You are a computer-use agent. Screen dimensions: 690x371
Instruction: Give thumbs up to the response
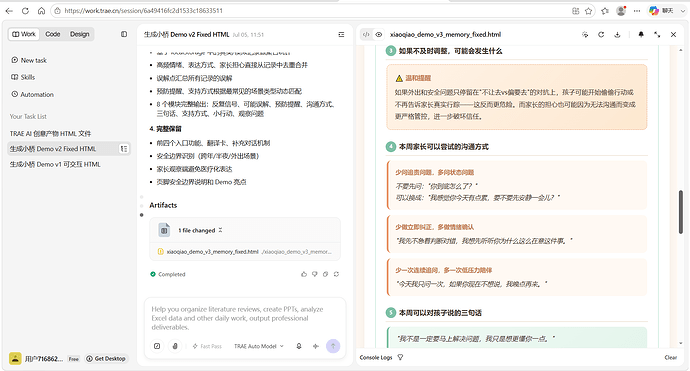304,274
